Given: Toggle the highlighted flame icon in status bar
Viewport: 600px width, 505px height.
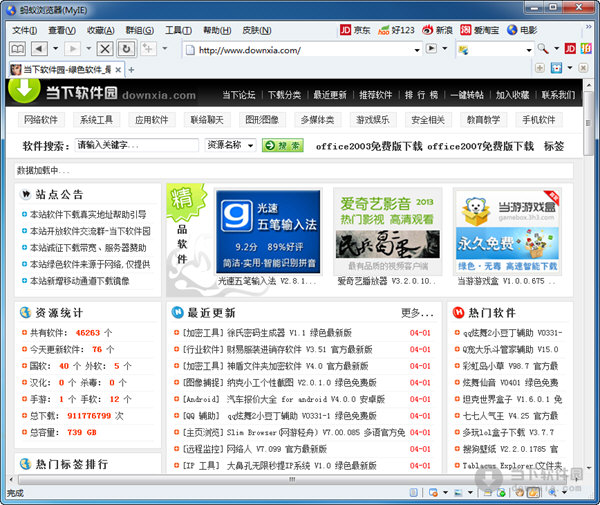Looking at the screenshot, I should coord(533,492).
